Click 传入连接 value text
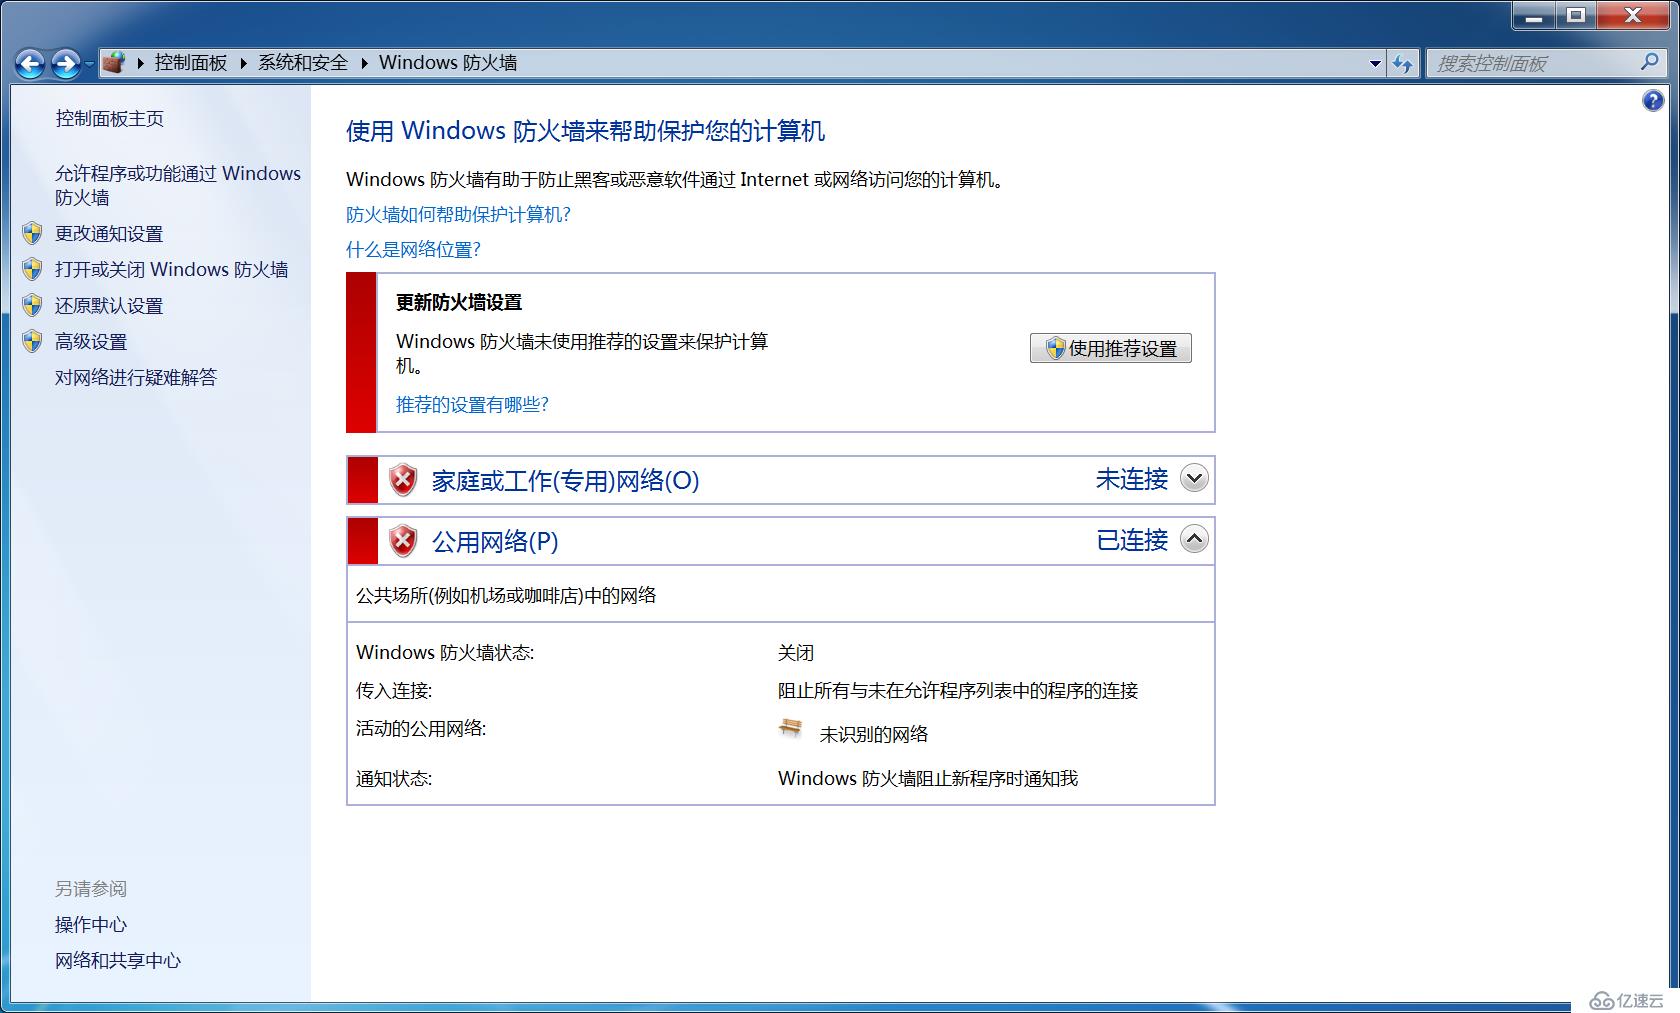 point(958,690)
